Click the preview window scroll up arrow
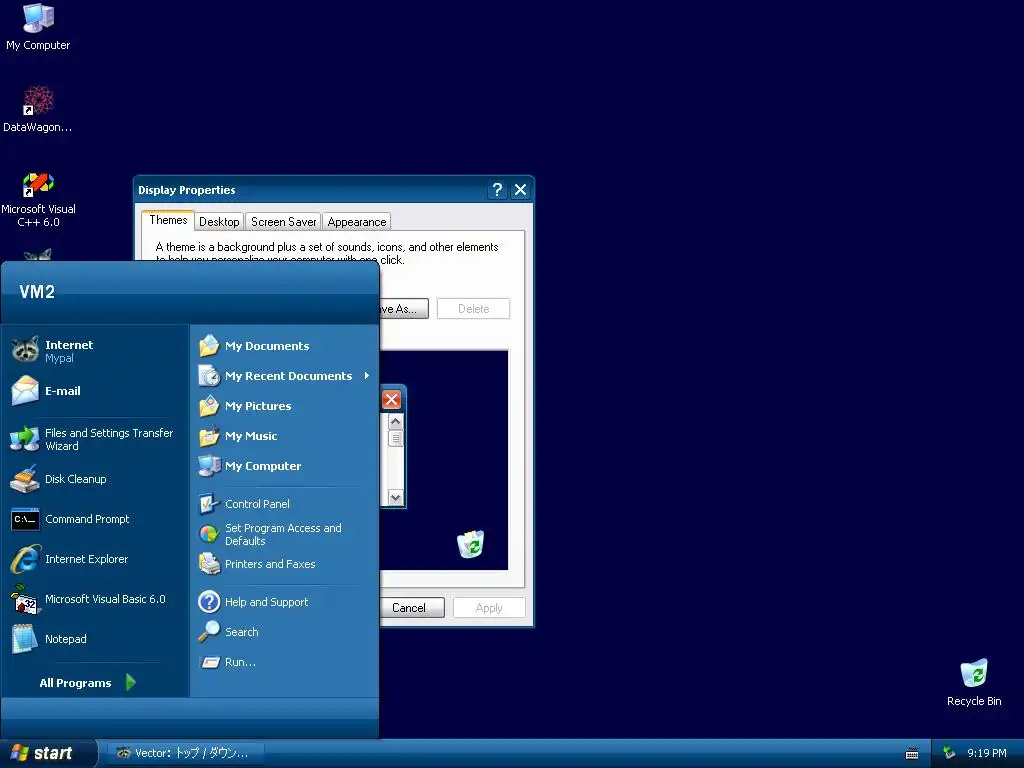The image size is (1024, 768). click(x=395, y=422)
